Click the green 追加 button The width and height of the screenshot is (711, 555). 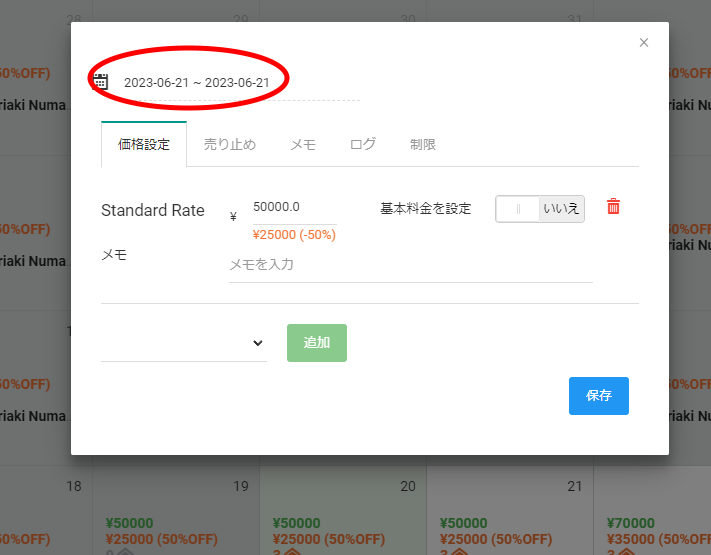click(316, 342)
